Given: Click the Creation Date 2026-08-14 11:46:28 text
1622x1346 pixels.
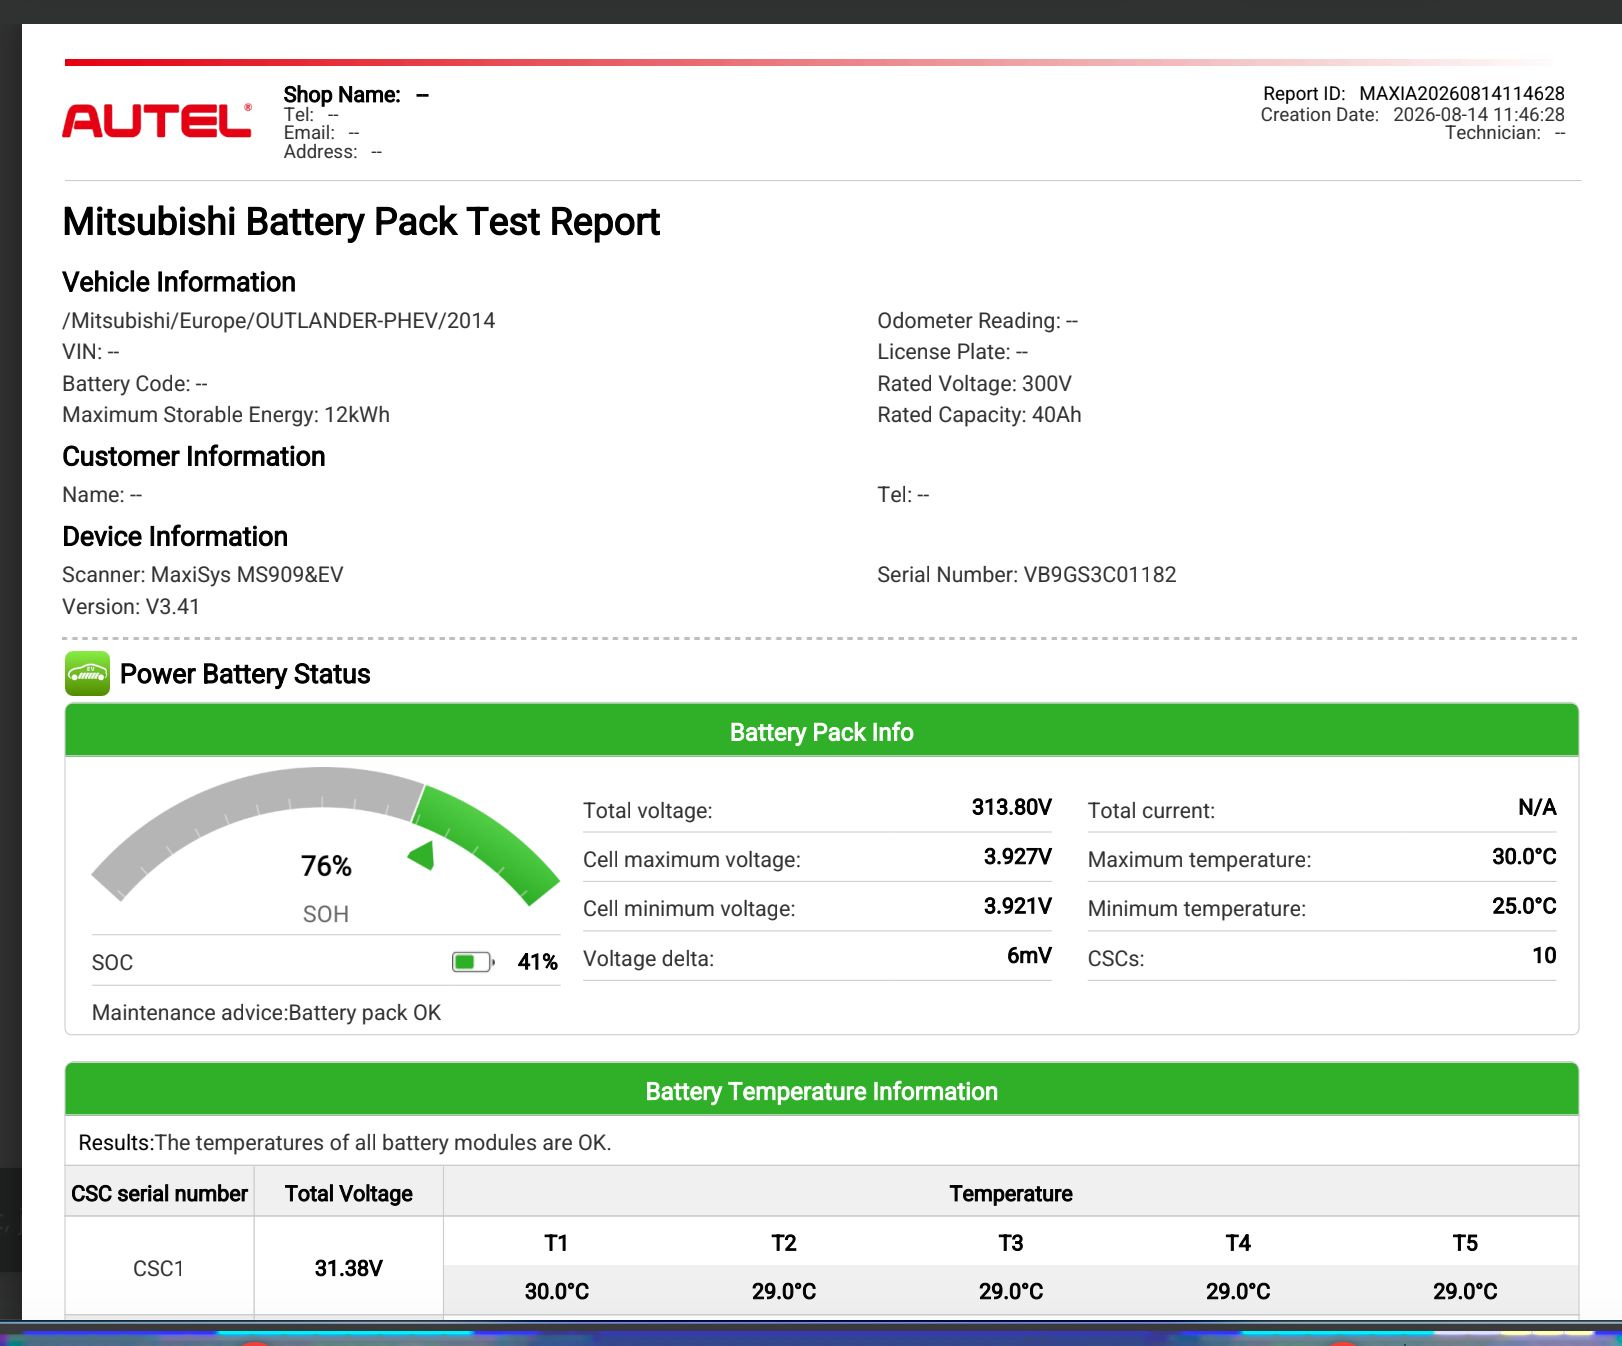Looking at the screenshot, I should pyautogui.click(x=1412, y=114).
